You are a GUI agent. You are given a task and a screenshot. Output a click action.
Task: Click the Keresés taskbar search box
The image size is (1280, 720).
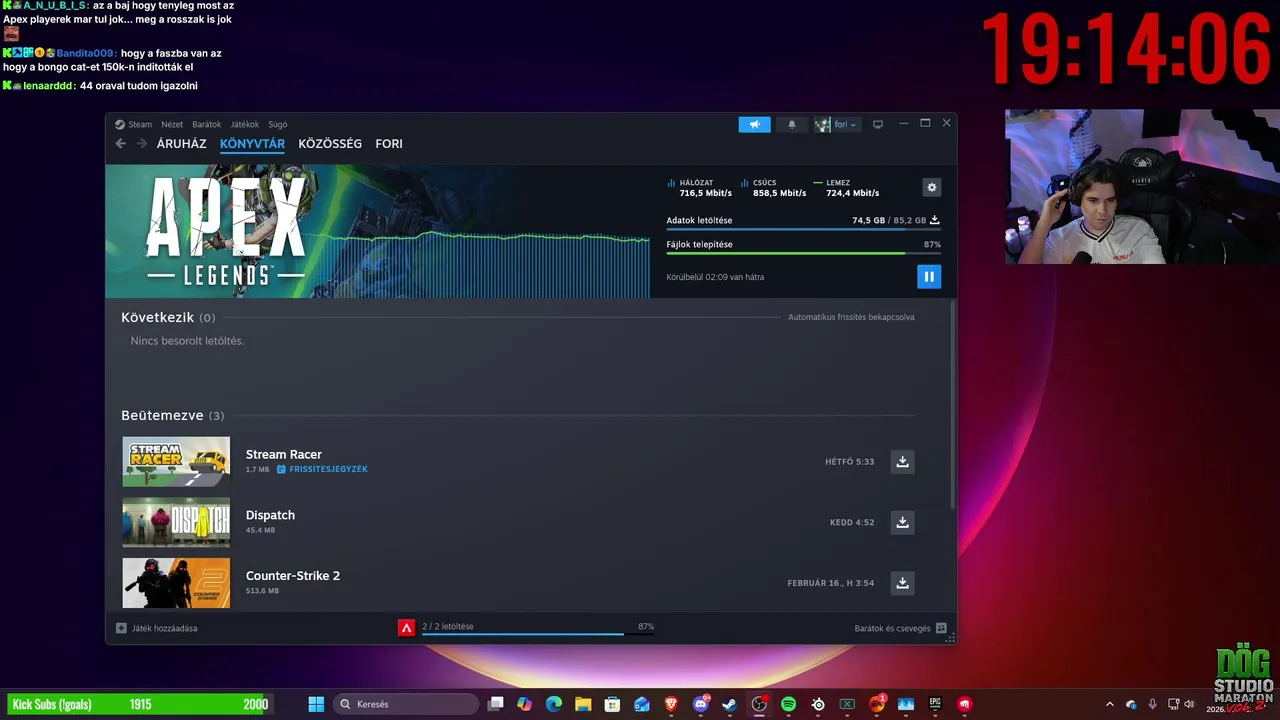[x=405, y=704]
